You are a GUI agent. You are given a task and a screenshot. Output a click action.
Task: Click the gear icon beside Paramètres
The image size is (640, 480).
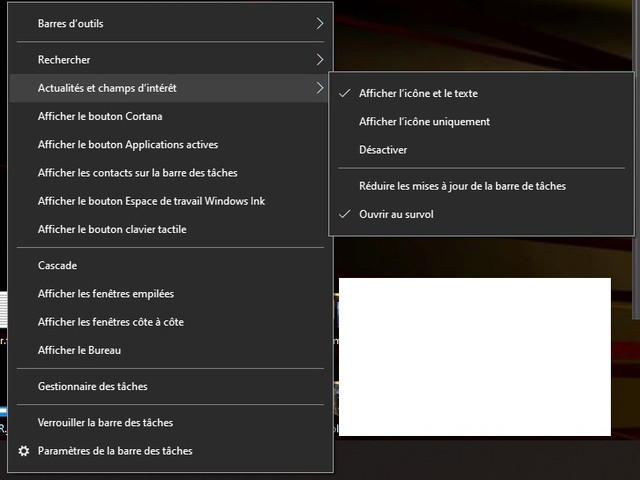pos(24,451)
